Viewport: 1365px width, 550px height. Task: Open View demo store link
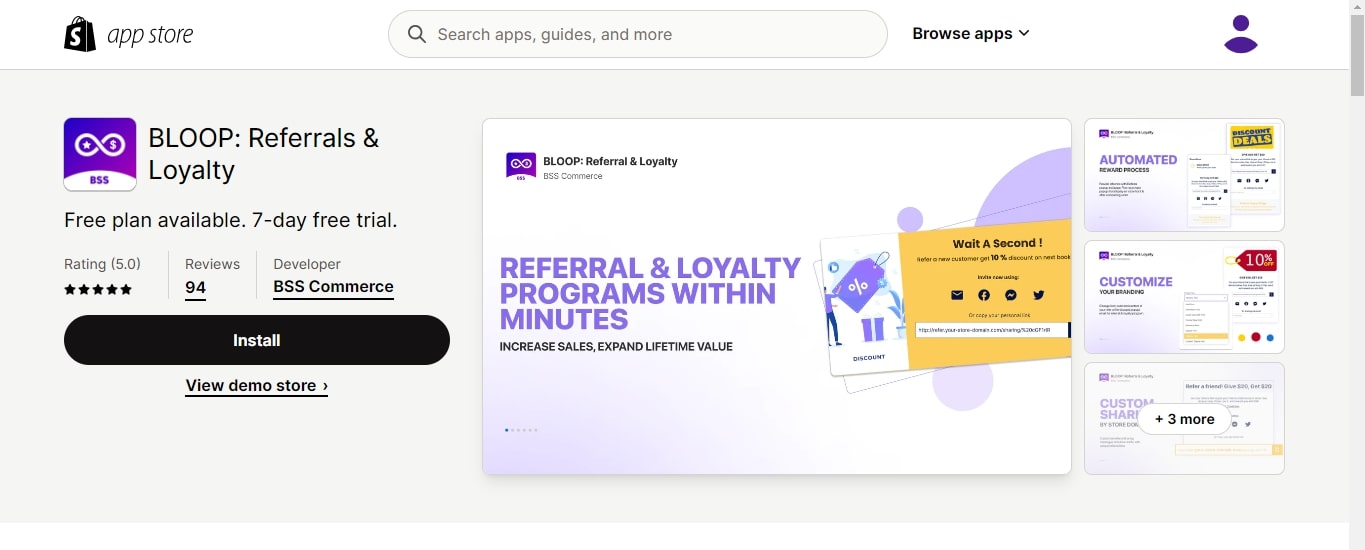pos(257,386)
